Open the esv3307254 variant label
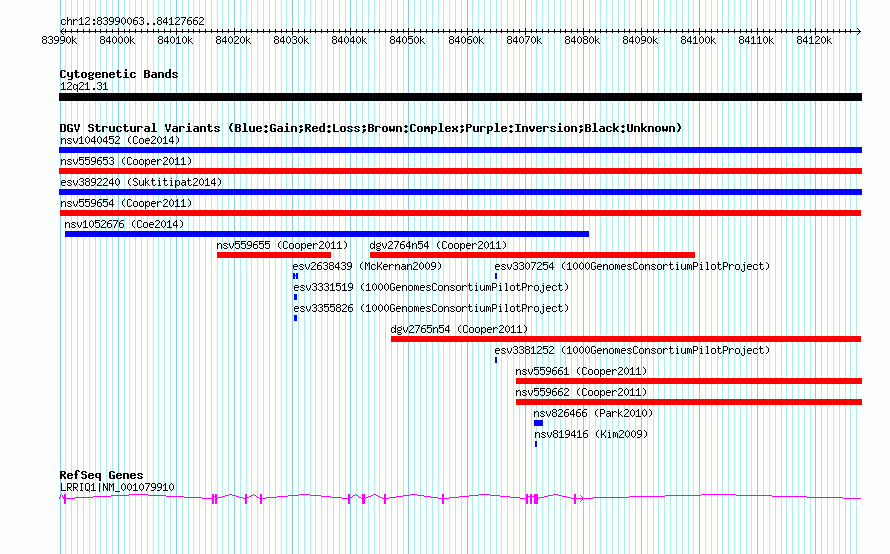 [x=632, y=266]
